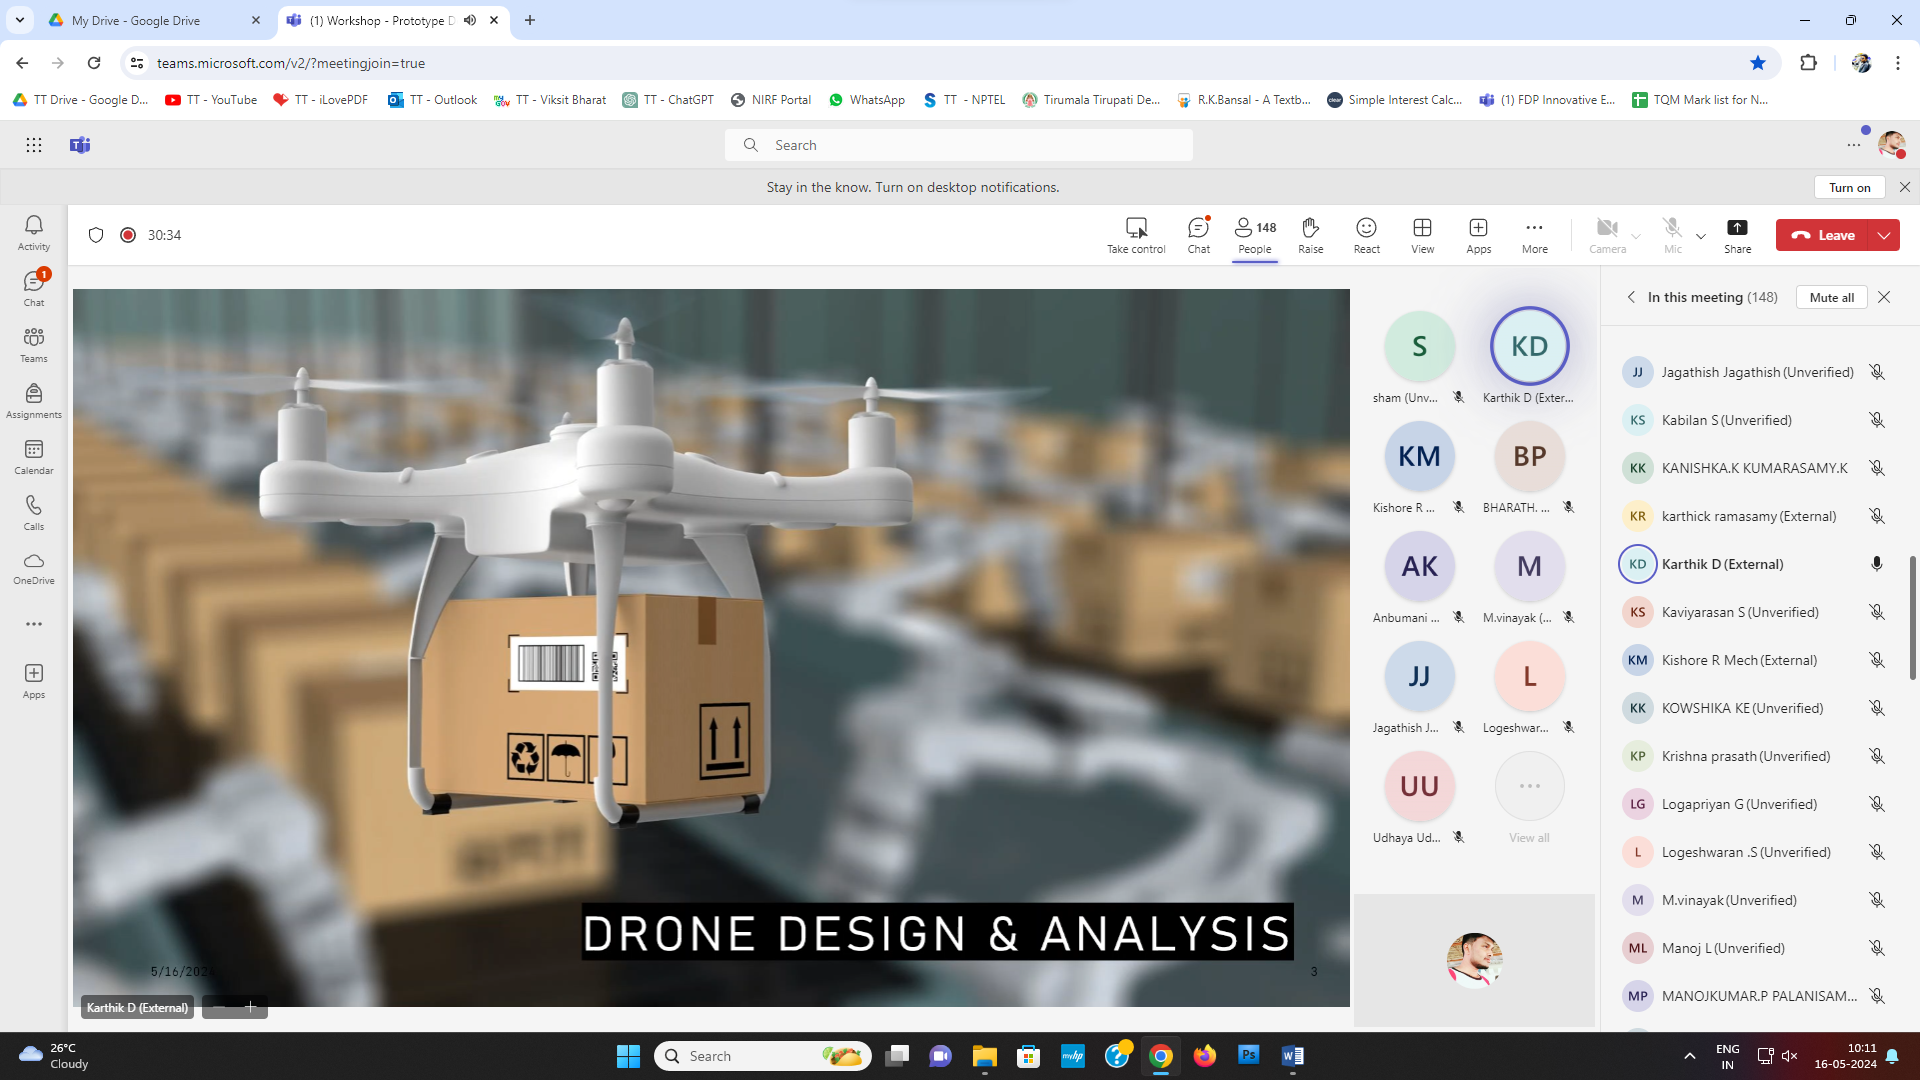The height and width of the screenshot is (1080, 1920).
Task: Click the Teams search input field
Action: [958, 145]
